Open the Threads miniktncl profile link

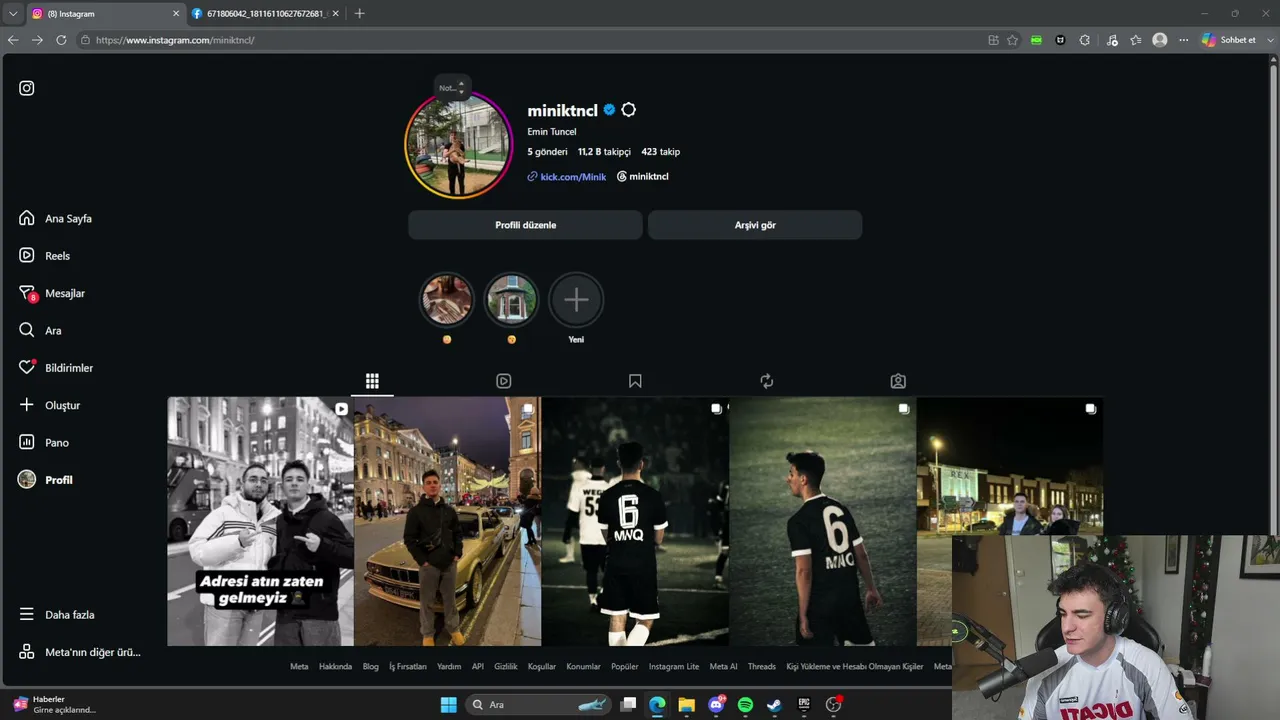(643, 177)
